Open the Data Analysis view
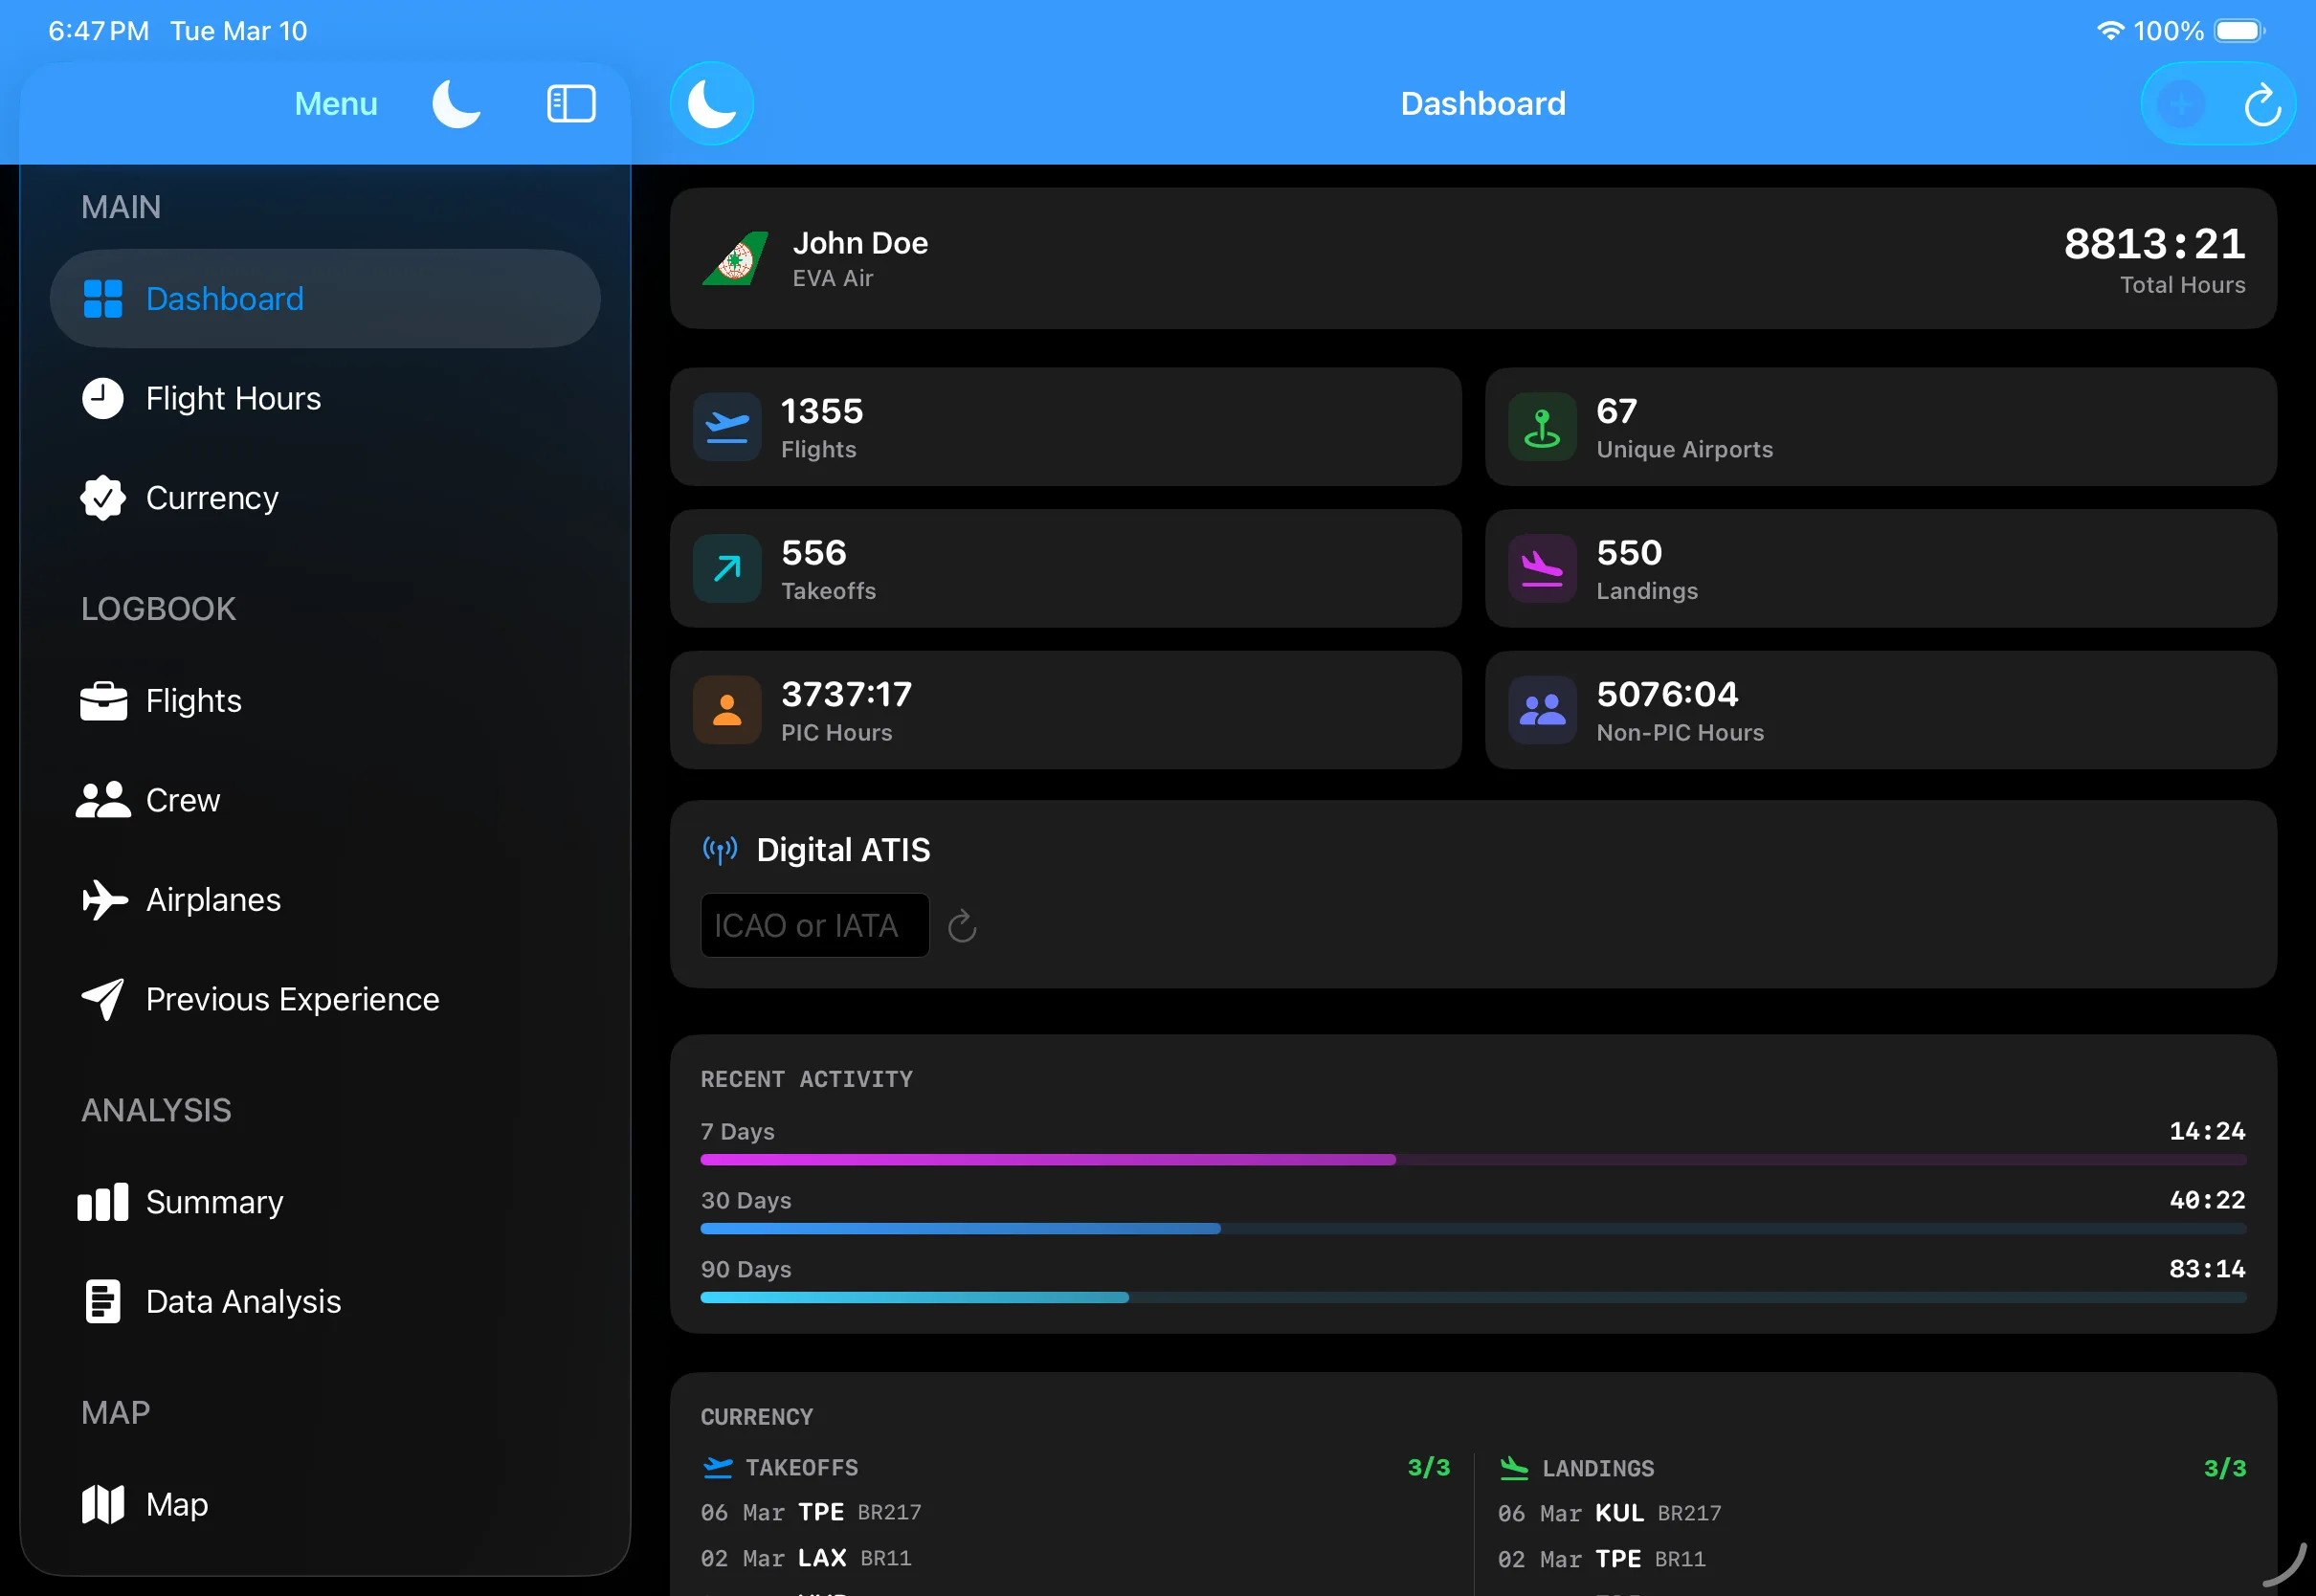The image size is (2316, 1596). (244, 1301)
